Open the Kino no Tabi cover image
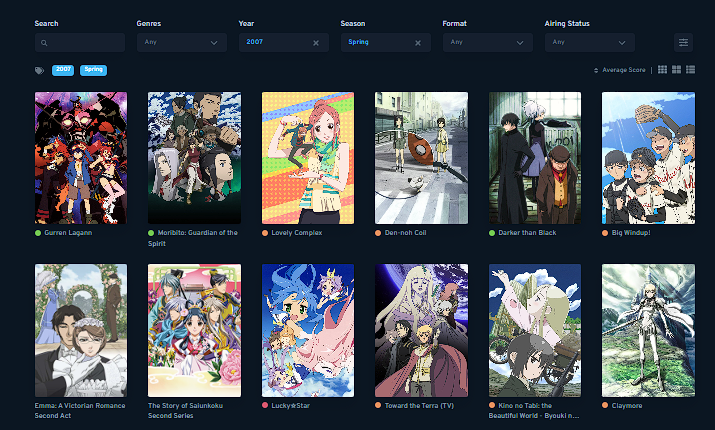Screen dimensions: 715x430 click(x=535, y=331)
